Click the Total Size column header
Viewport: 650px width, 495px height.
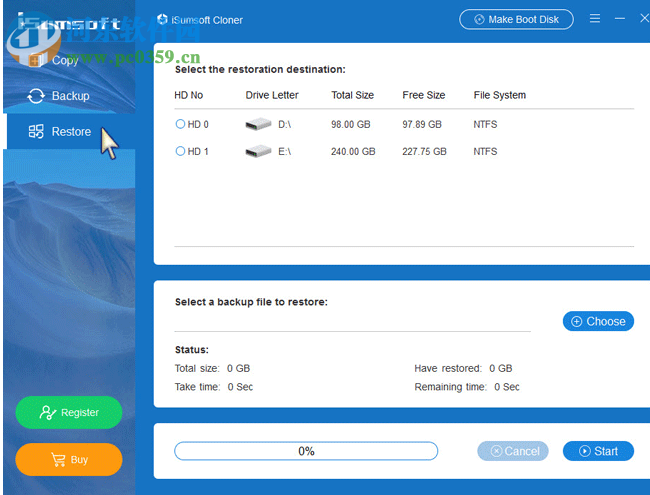352,95
